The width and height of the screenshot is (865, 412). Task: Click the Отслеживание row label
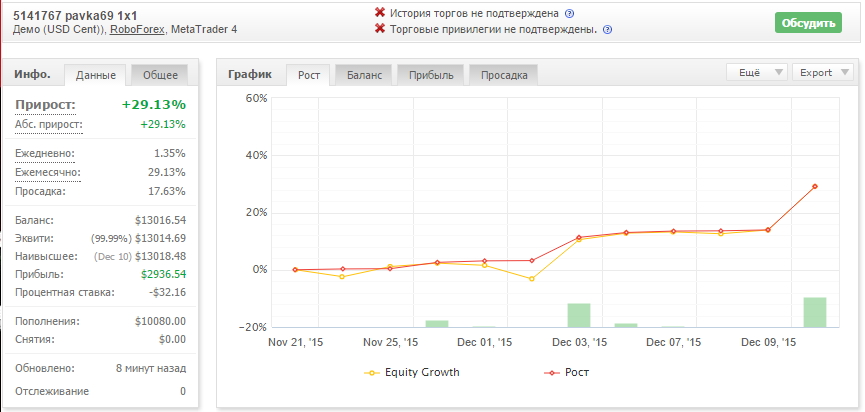tap(52, 392)
